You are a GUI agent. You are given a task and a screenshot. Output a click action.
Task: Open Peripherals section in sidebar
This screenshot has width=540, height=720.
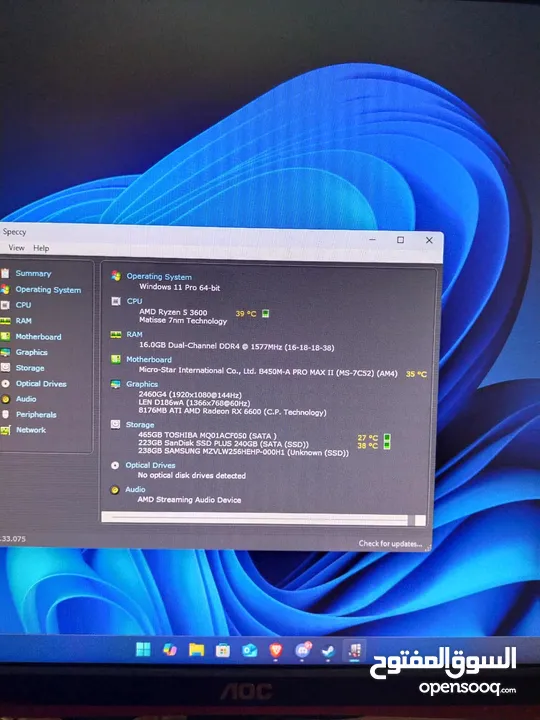click(36, 415)
